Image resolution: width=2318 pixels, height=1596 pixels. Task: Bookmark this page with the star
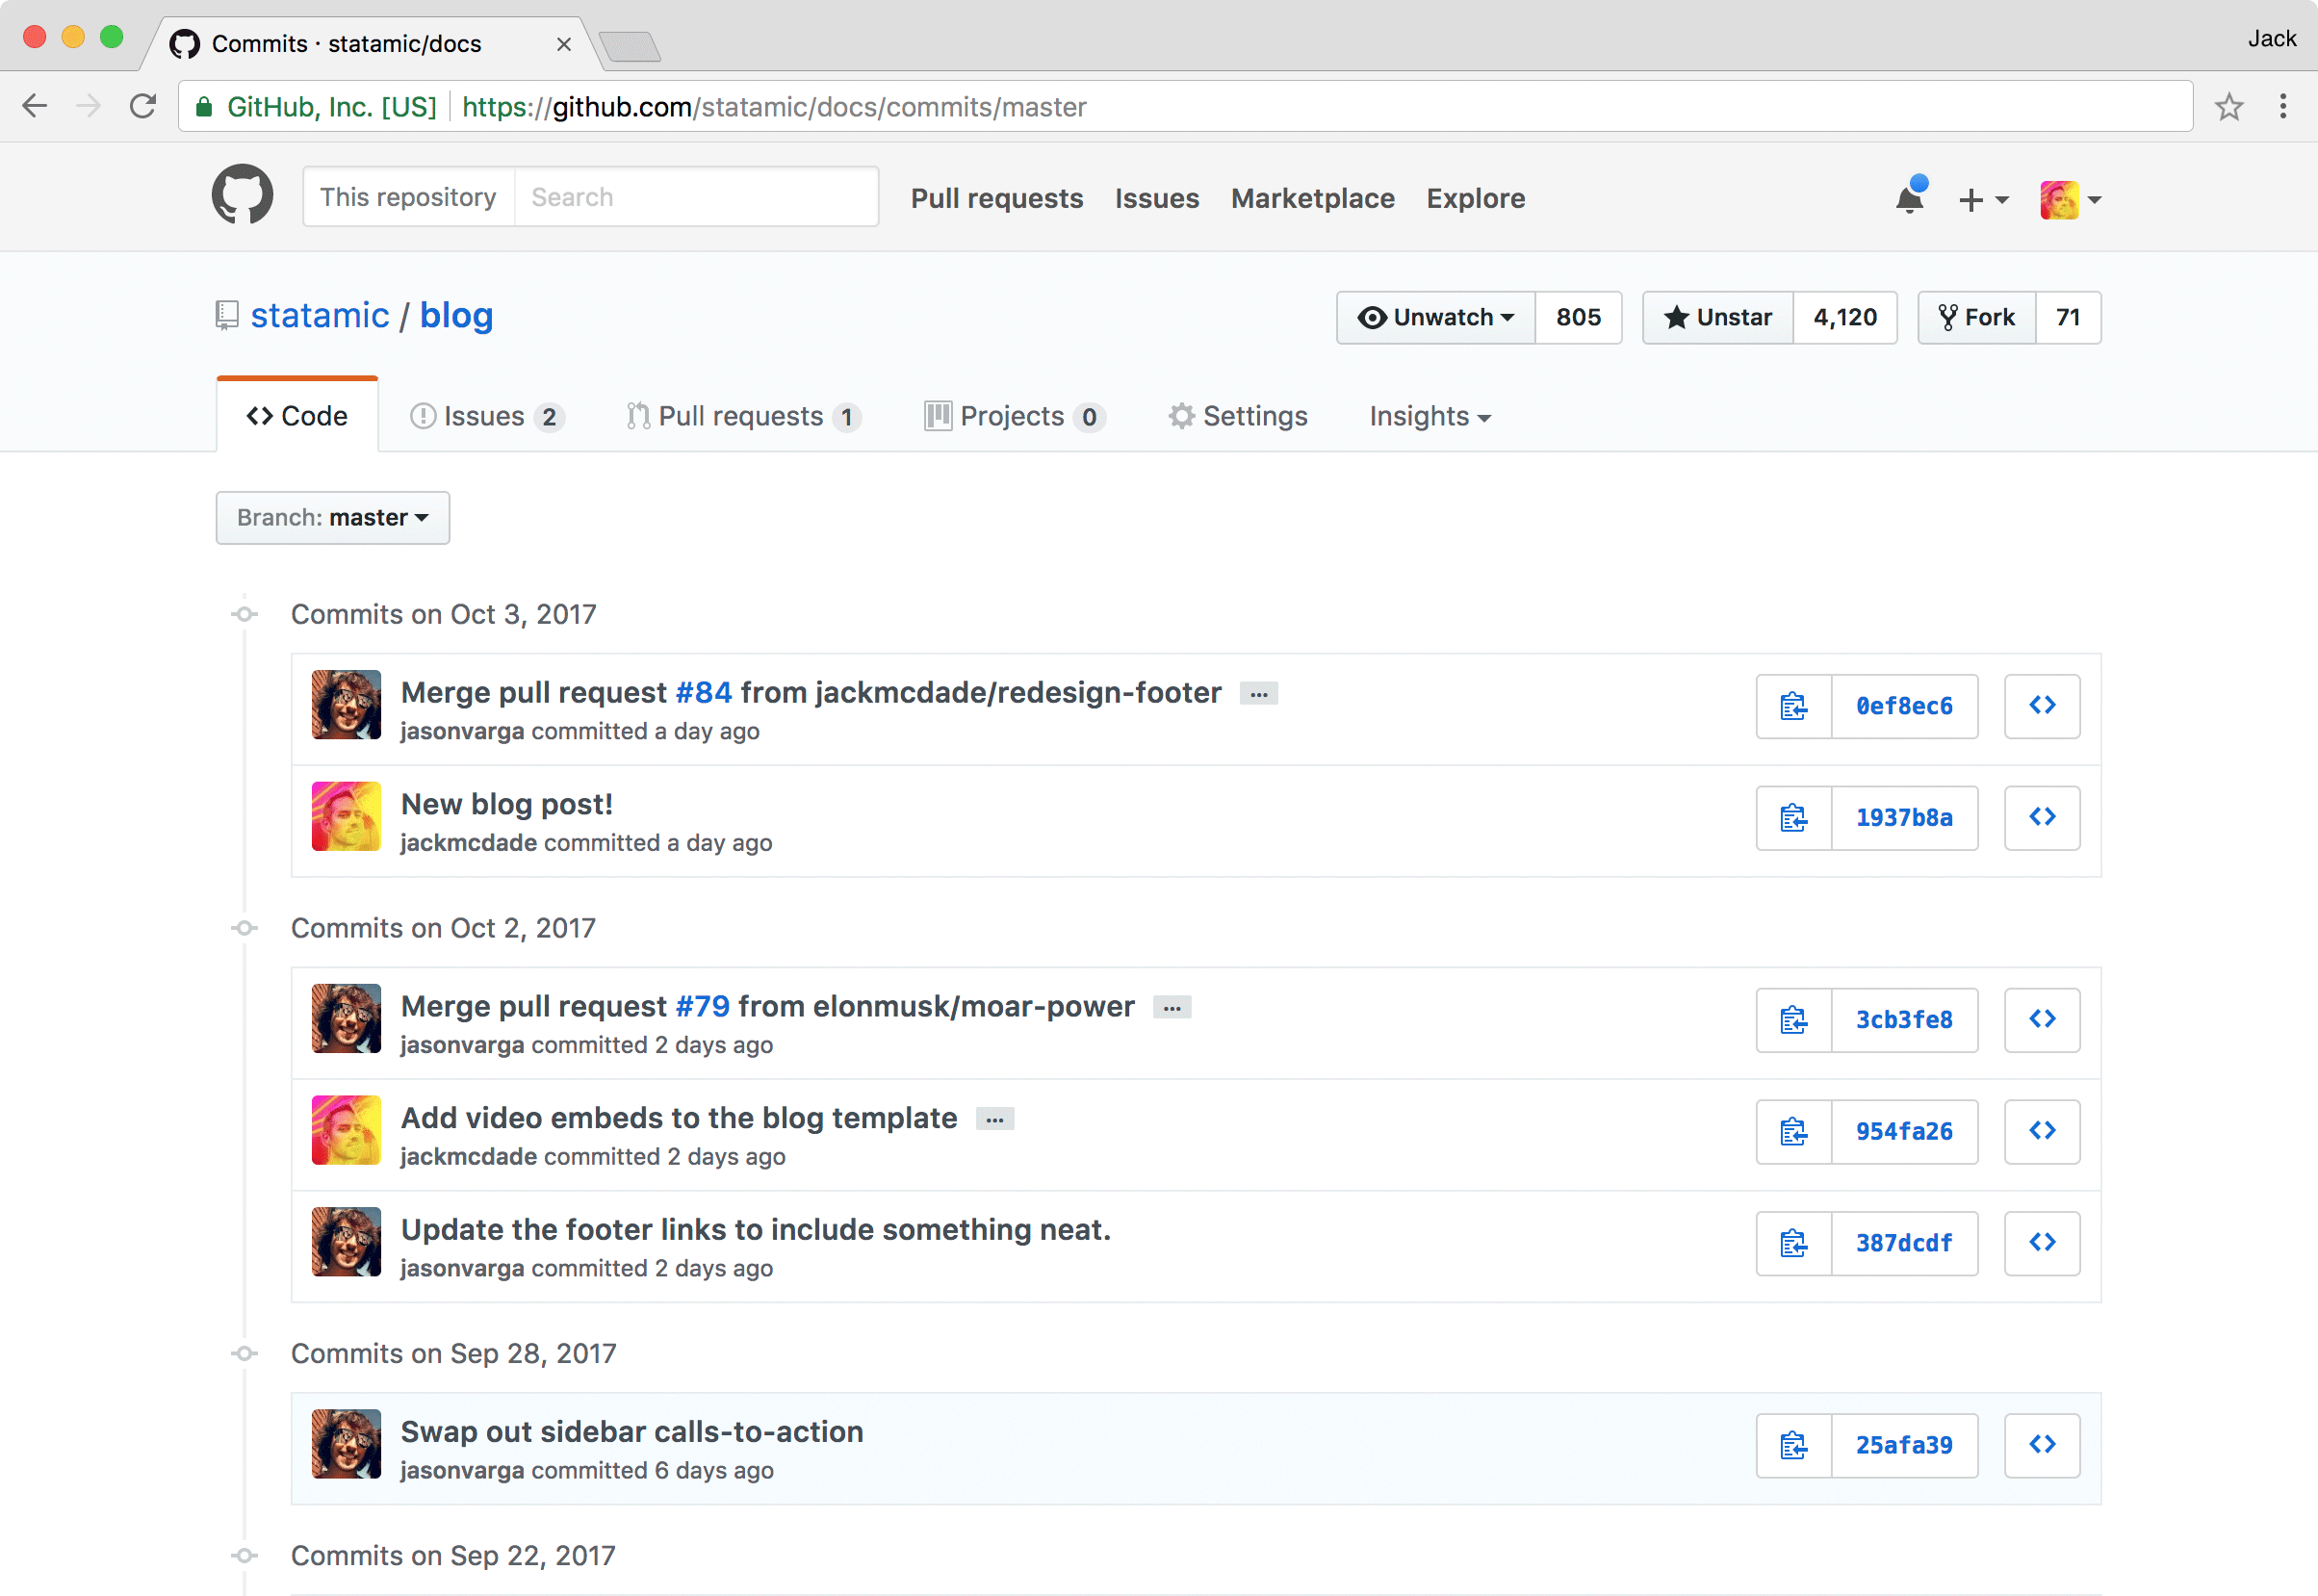[x=2229, y=106]
